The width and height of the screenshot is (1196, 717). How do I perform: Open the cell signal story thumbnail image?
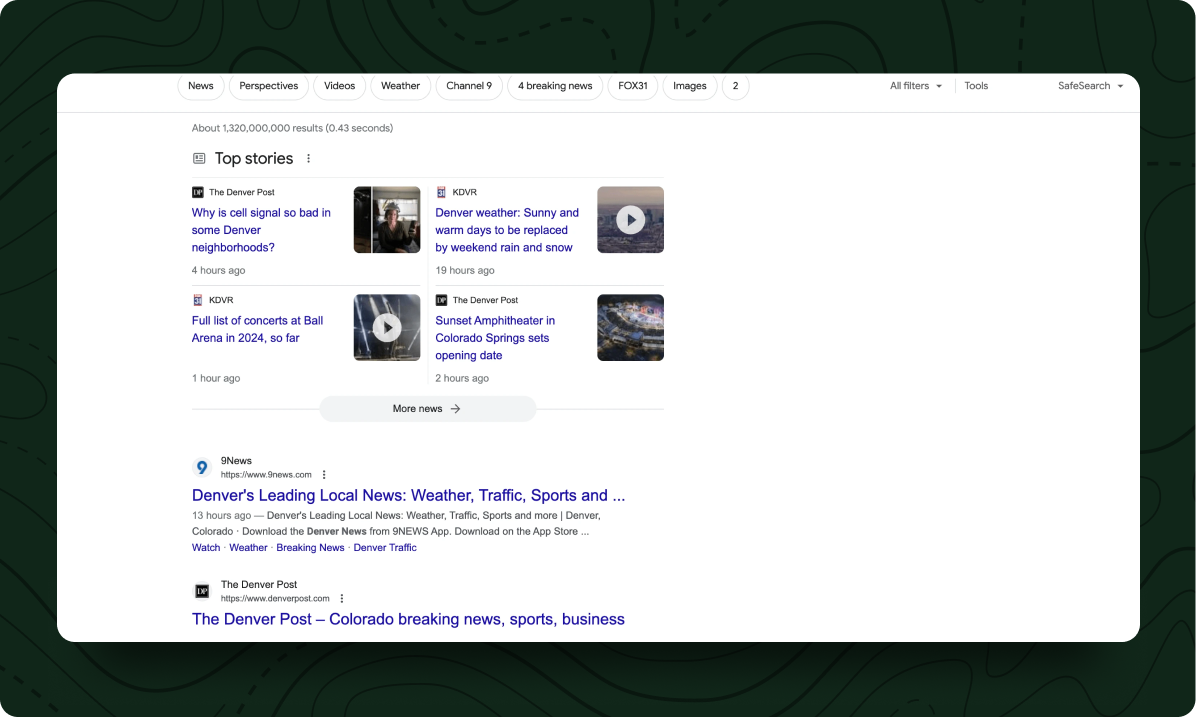387,220
